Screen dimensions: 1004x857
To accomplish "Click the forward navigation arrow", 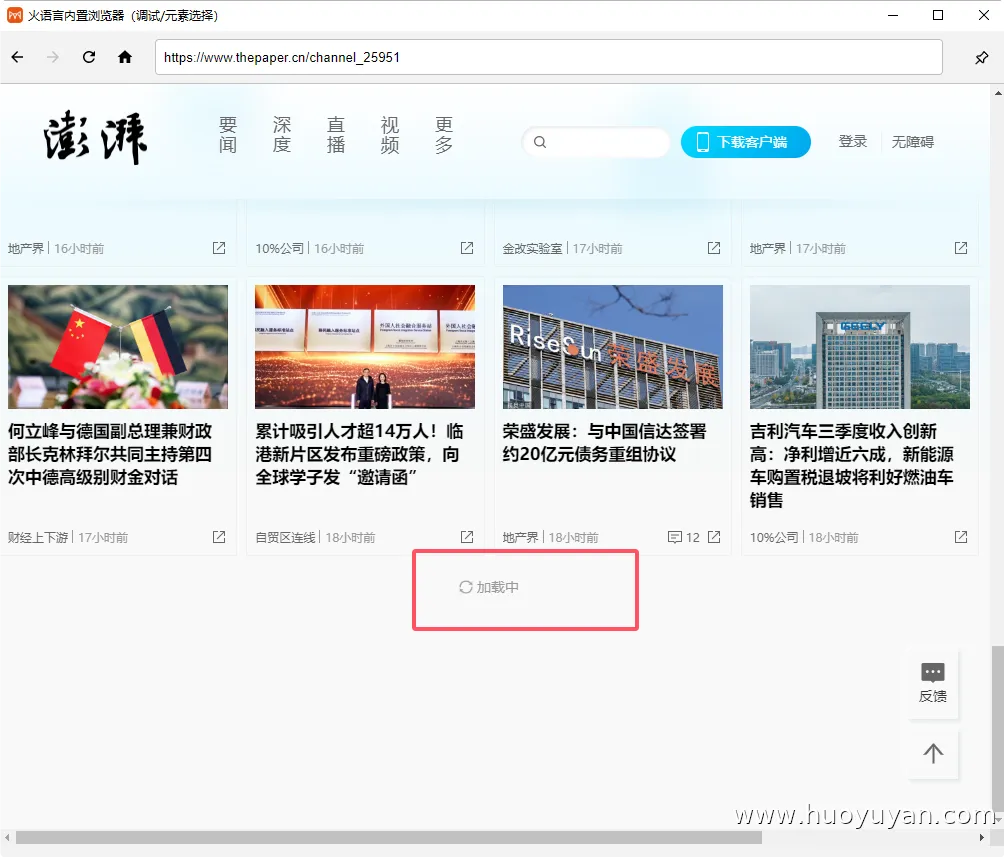I will click(x=53, y=57).
